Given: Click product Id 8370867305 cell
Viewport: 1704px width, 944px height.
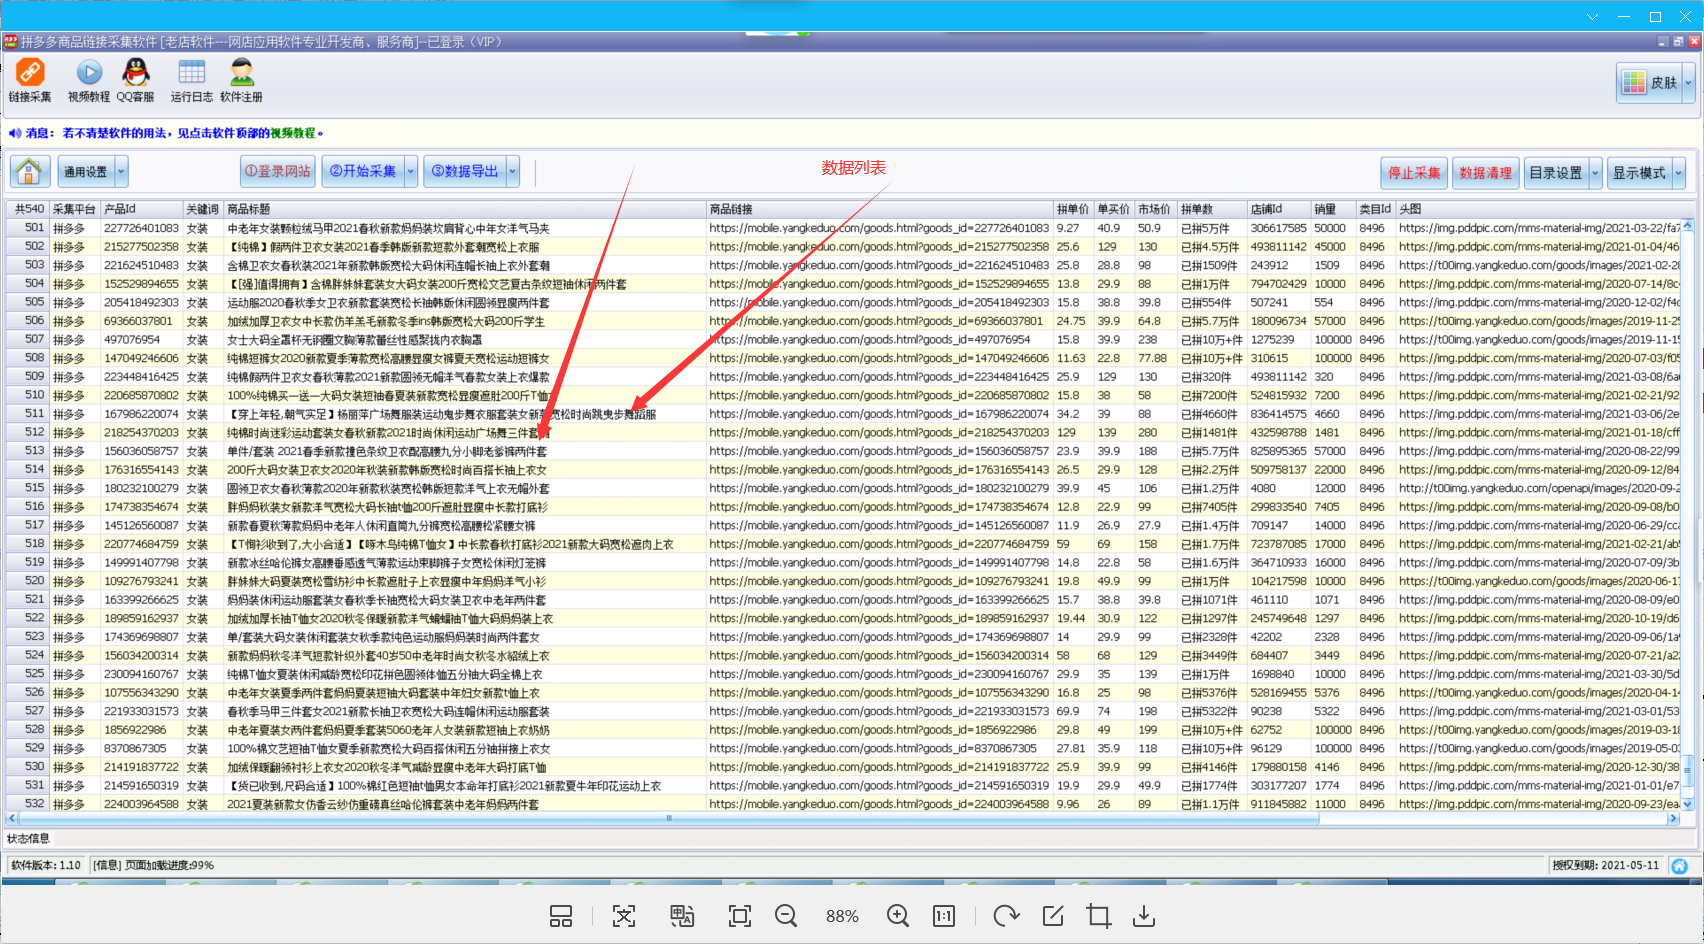Looking at the screenshot, I should click(x=142, y=748).
